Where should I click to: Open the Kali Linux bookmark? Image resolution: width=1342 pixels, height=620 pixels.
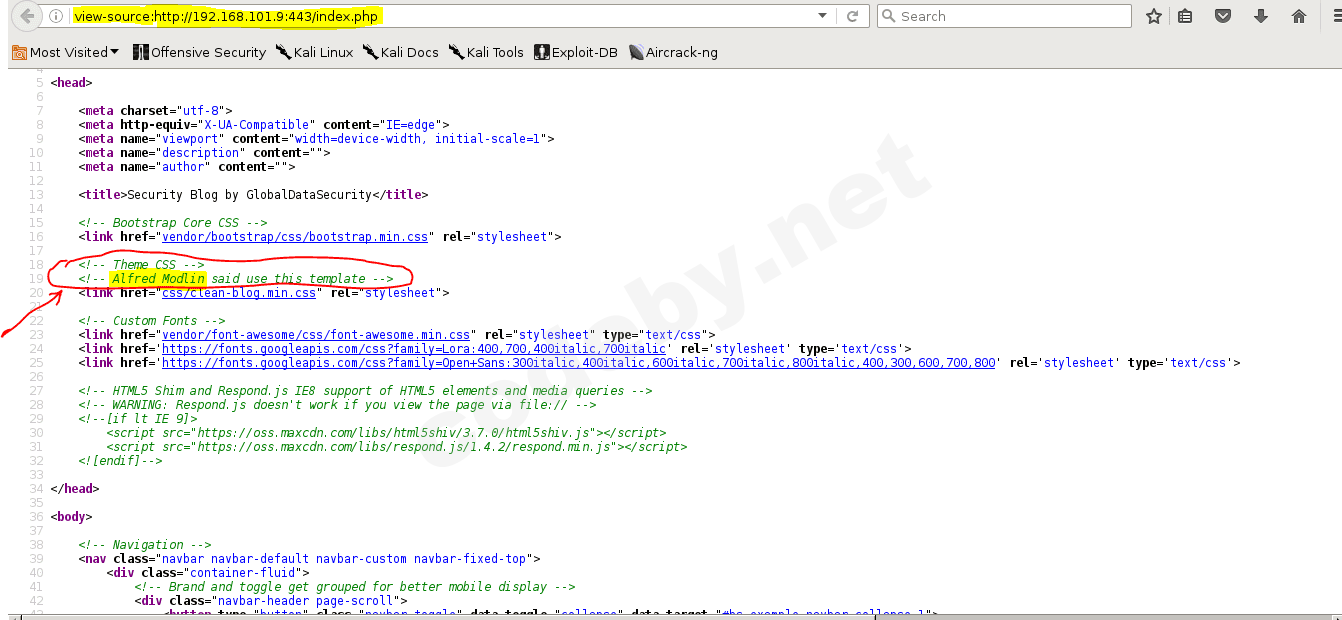click(x=315, y=52)
